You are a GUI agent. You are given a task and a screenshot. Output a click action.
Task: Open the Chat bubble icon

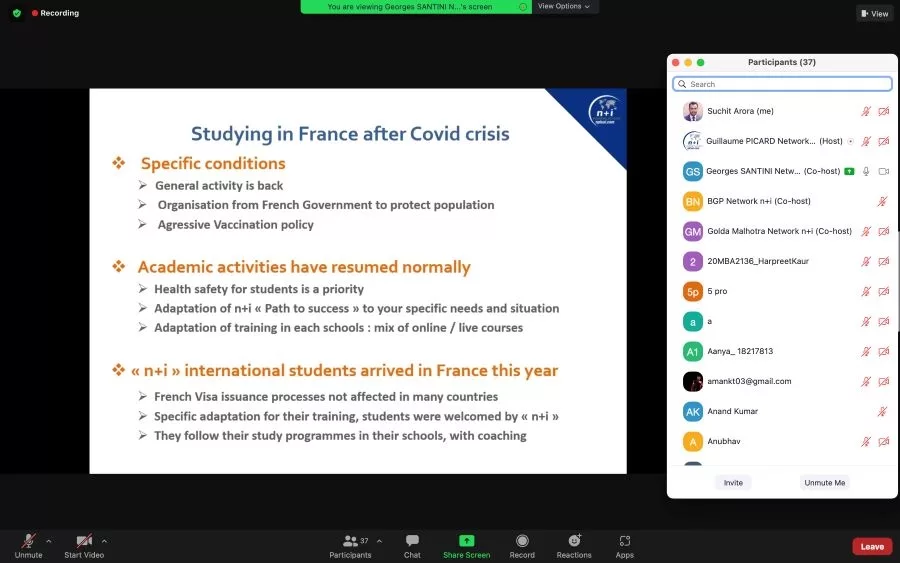point(412,541)
